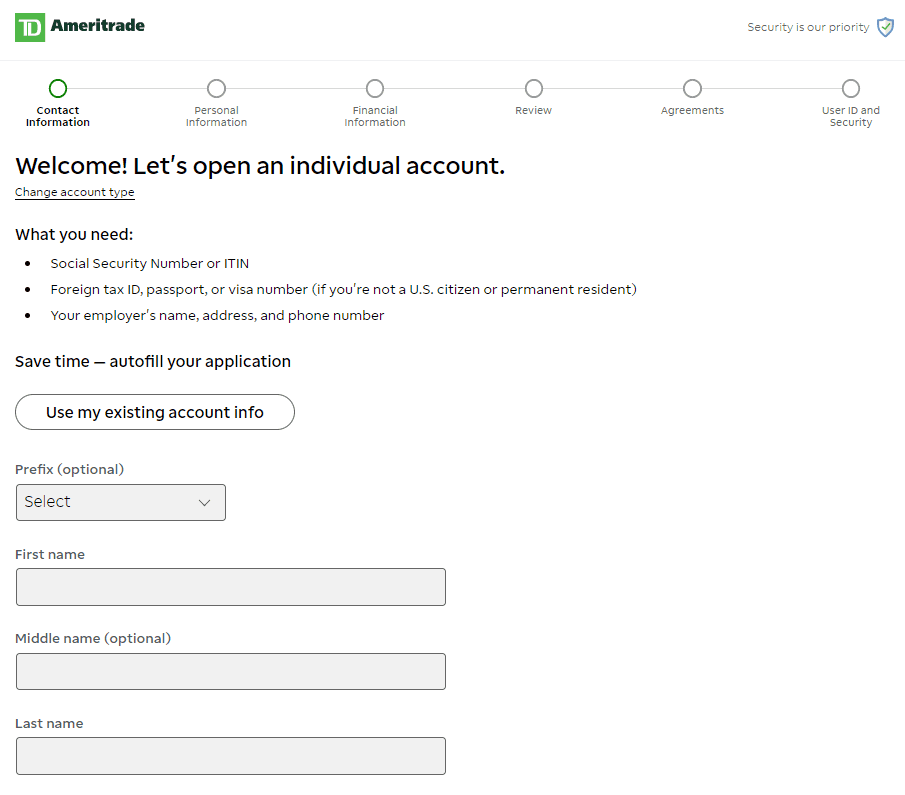Focus the First name input field

pyautogui.click(x=231, y=587)
